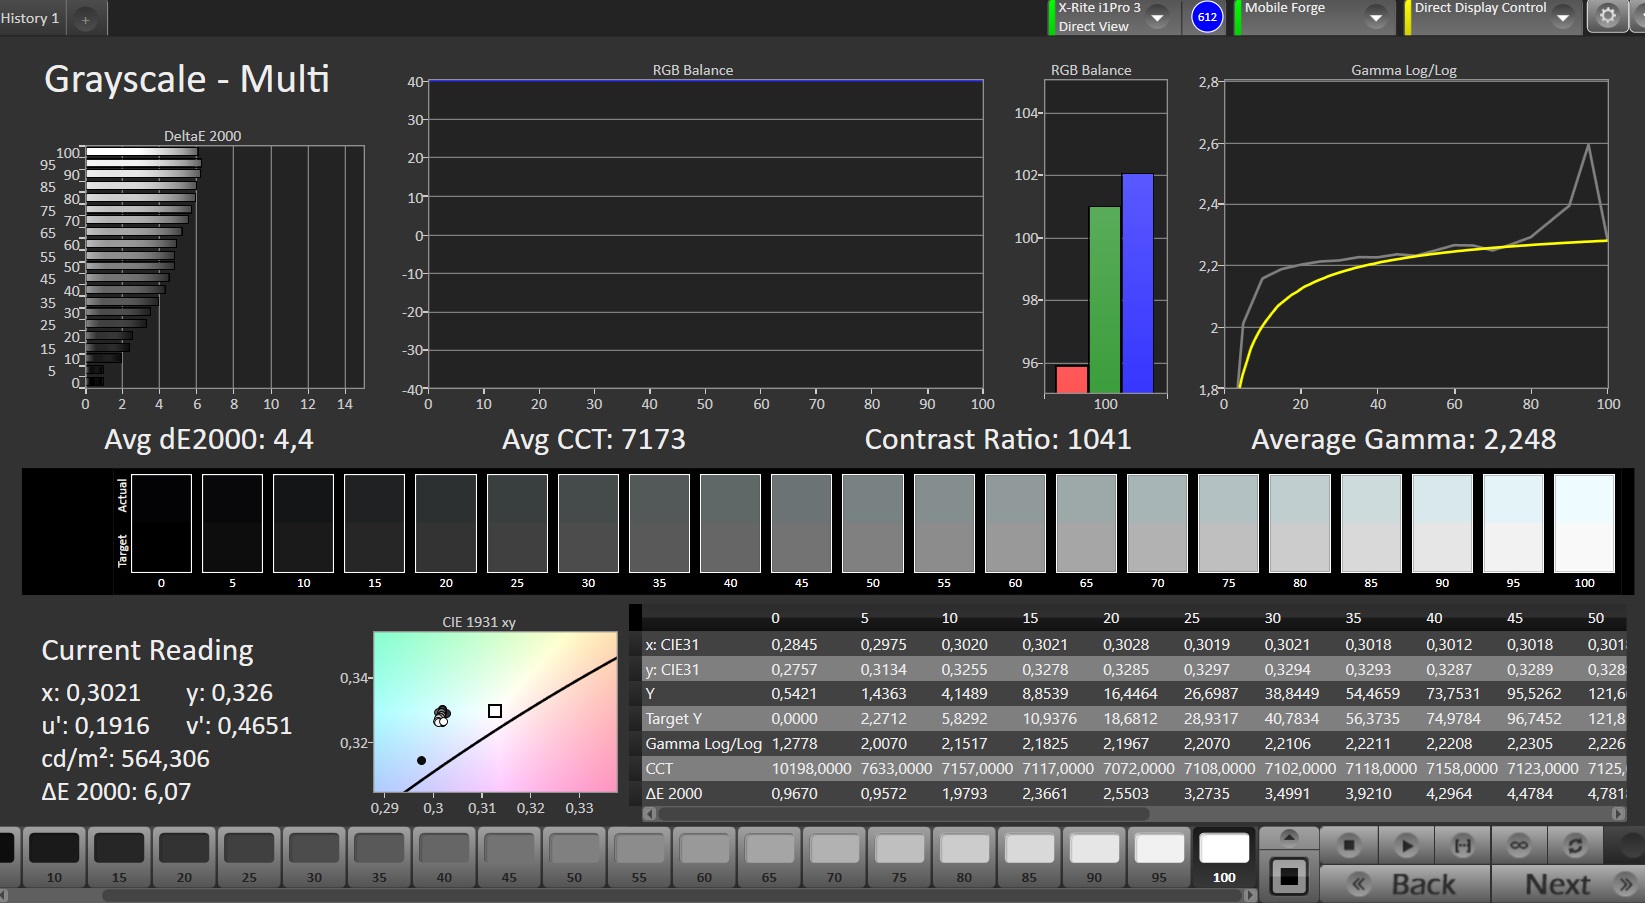
Task: Select the 10 grayscale level swatch button
Action: point(54,858)
